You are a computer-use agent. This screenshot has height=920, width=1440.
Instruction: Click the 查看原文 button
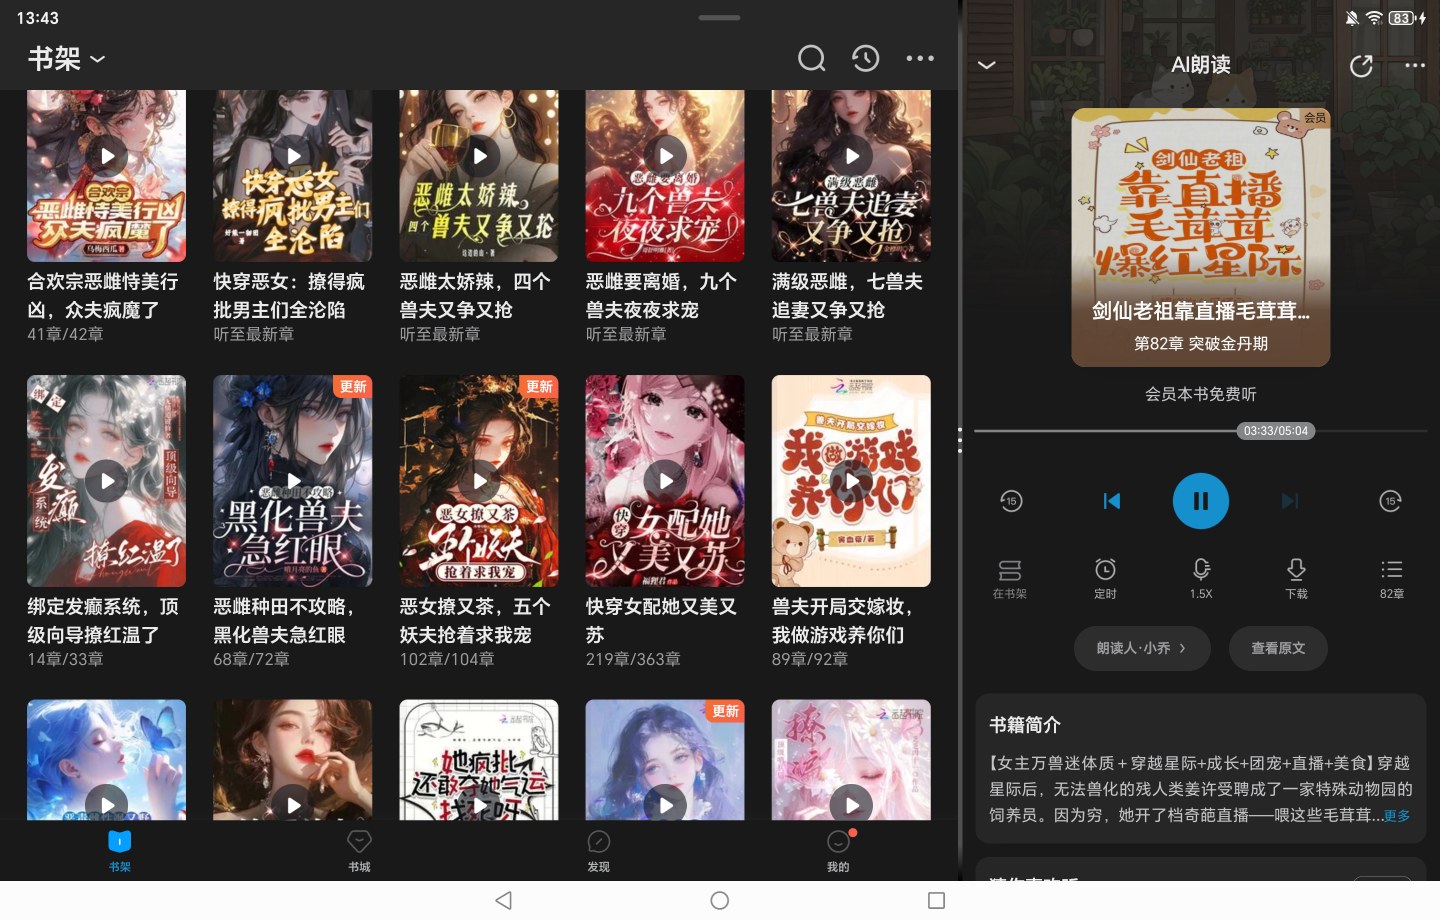coord(1278,648)
